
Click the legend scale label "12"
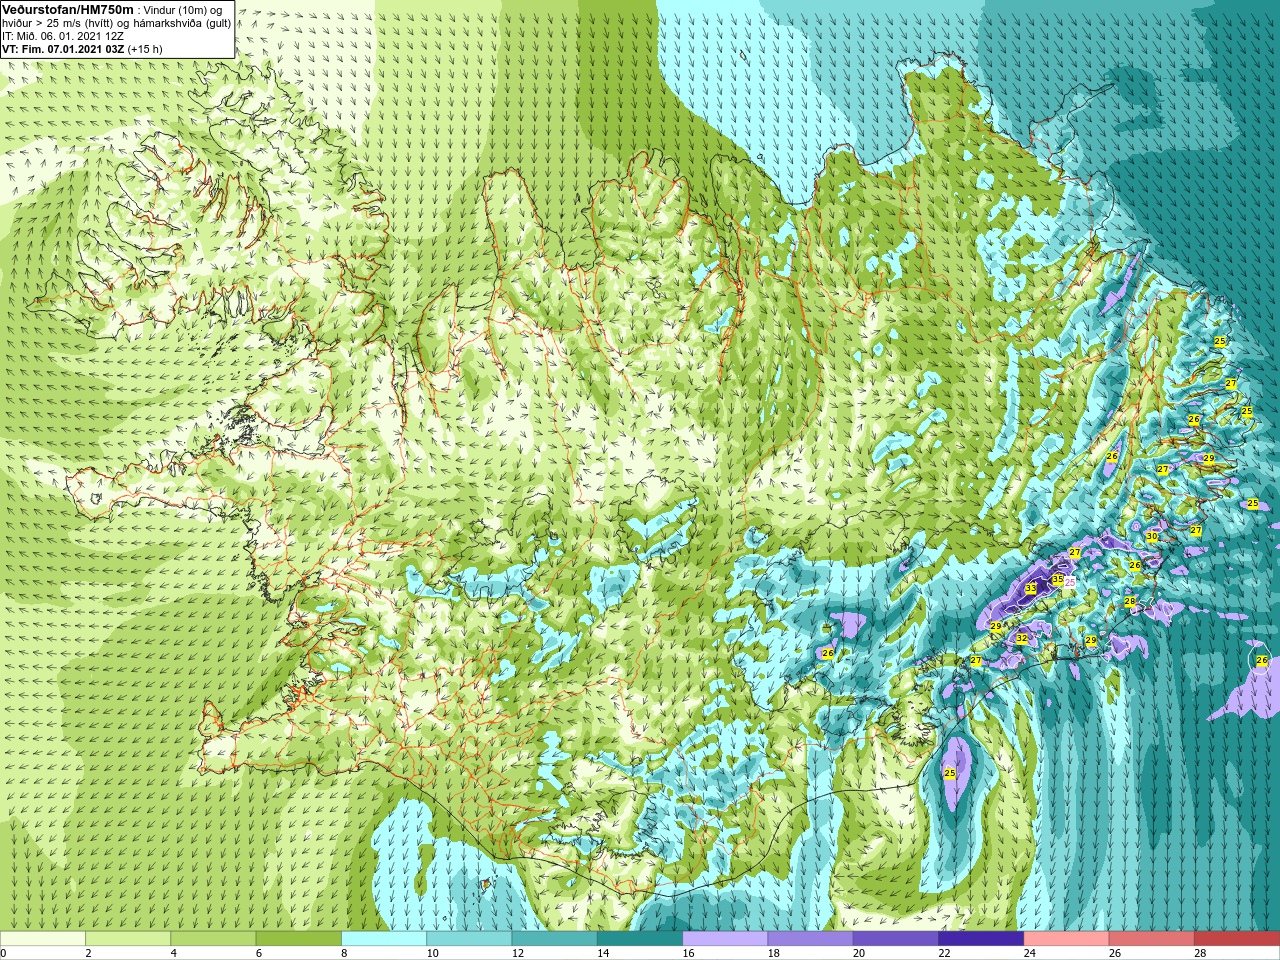click(518, 953)
